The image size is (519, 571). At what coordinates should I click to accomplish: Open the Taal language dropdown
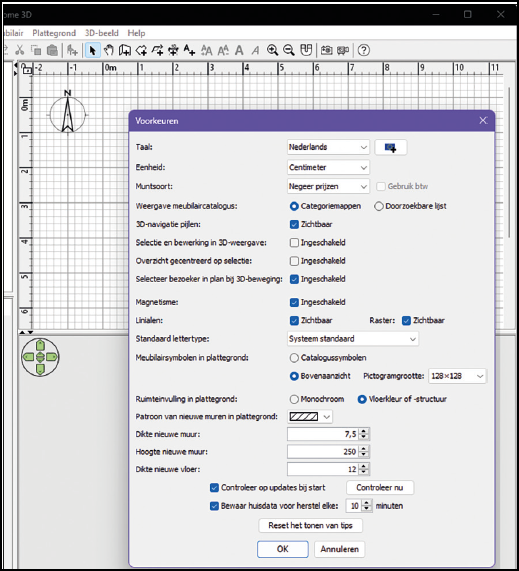(328, 147)
